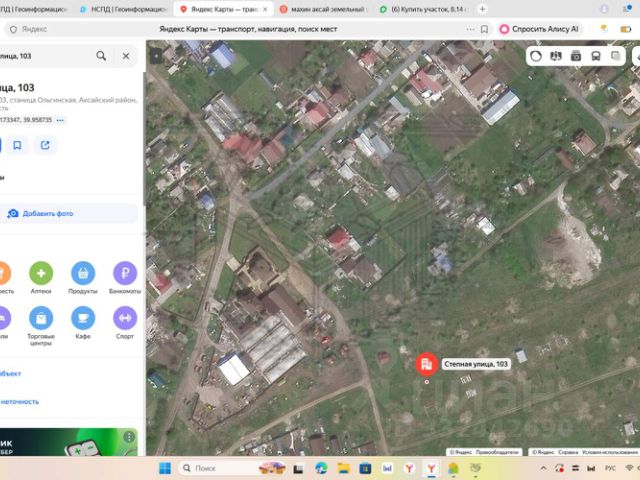Open street photos camera layer icon
The width and height of the screenshot is (640, 480).
pos(576,56)
